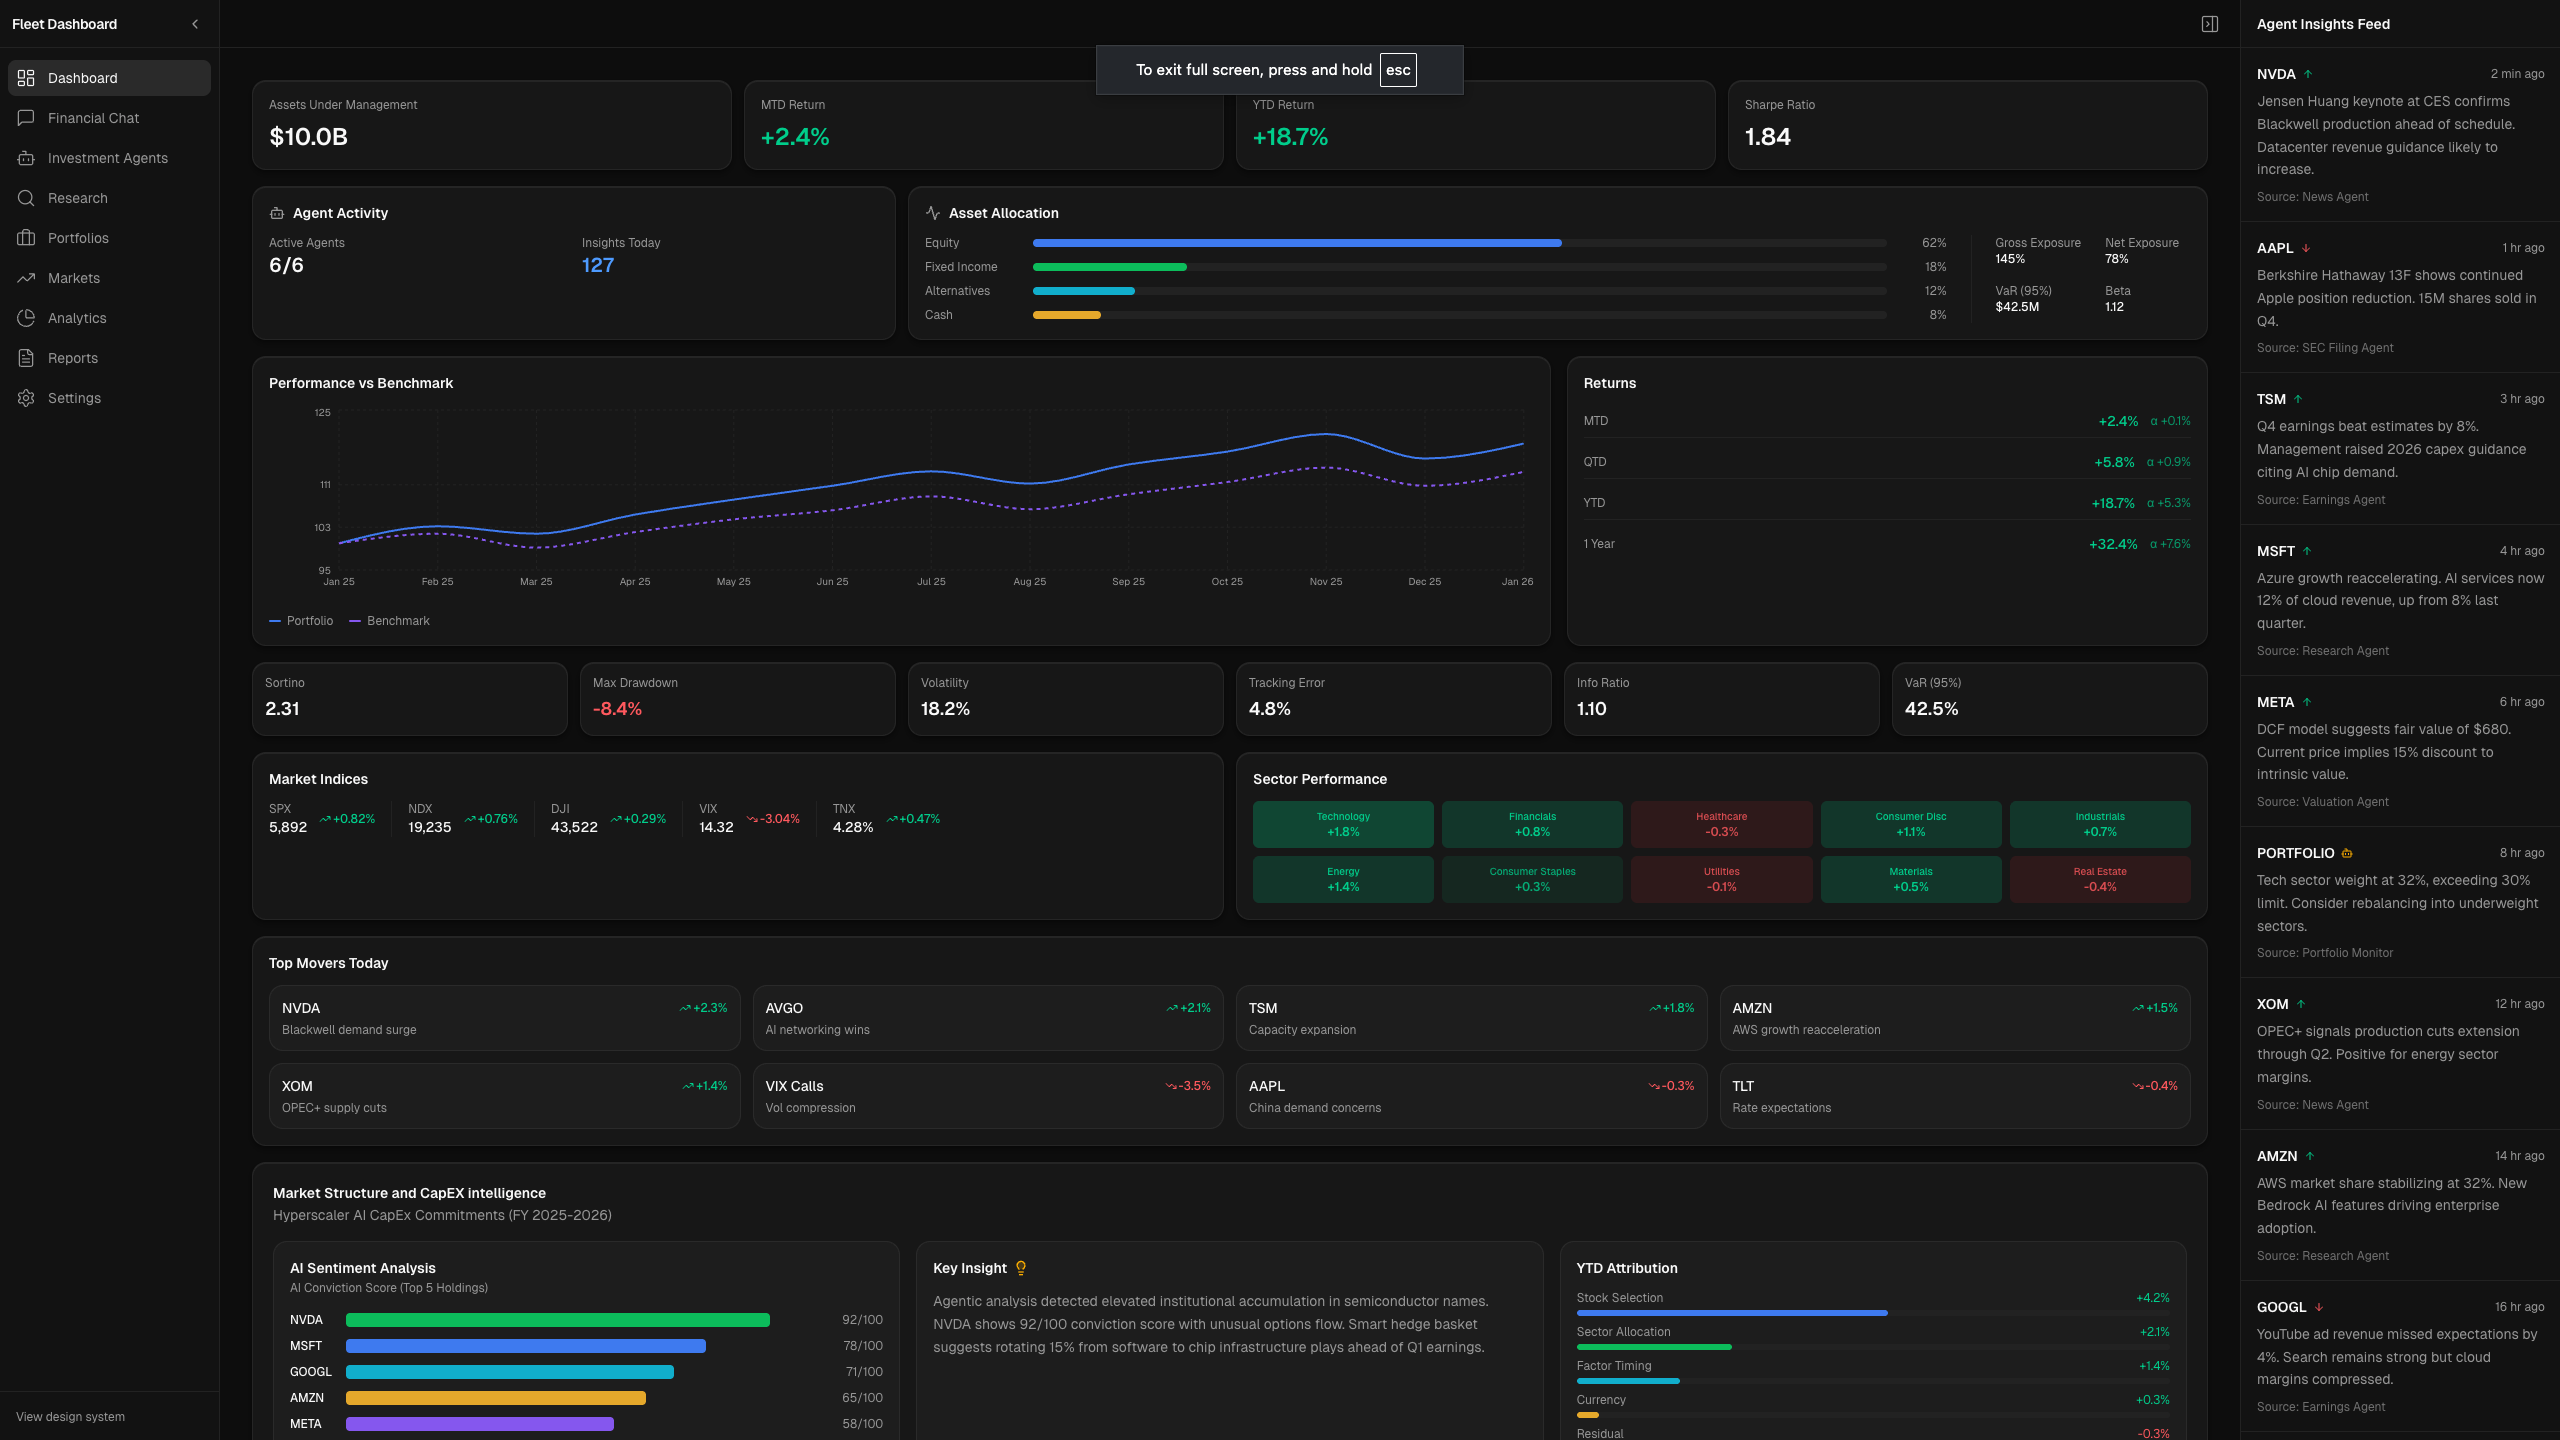Click the Portfolios briefcase icon
This screenshot has height=1440, width=2560.
point(26,238)
